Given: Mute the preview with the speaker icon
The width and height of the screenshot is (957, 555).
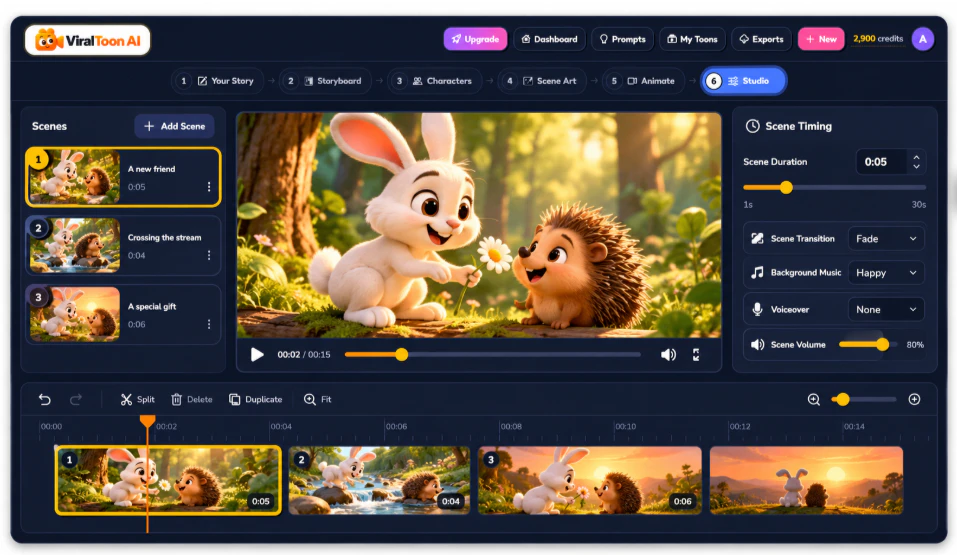Looking at the screenshot, I should (668, 355).
